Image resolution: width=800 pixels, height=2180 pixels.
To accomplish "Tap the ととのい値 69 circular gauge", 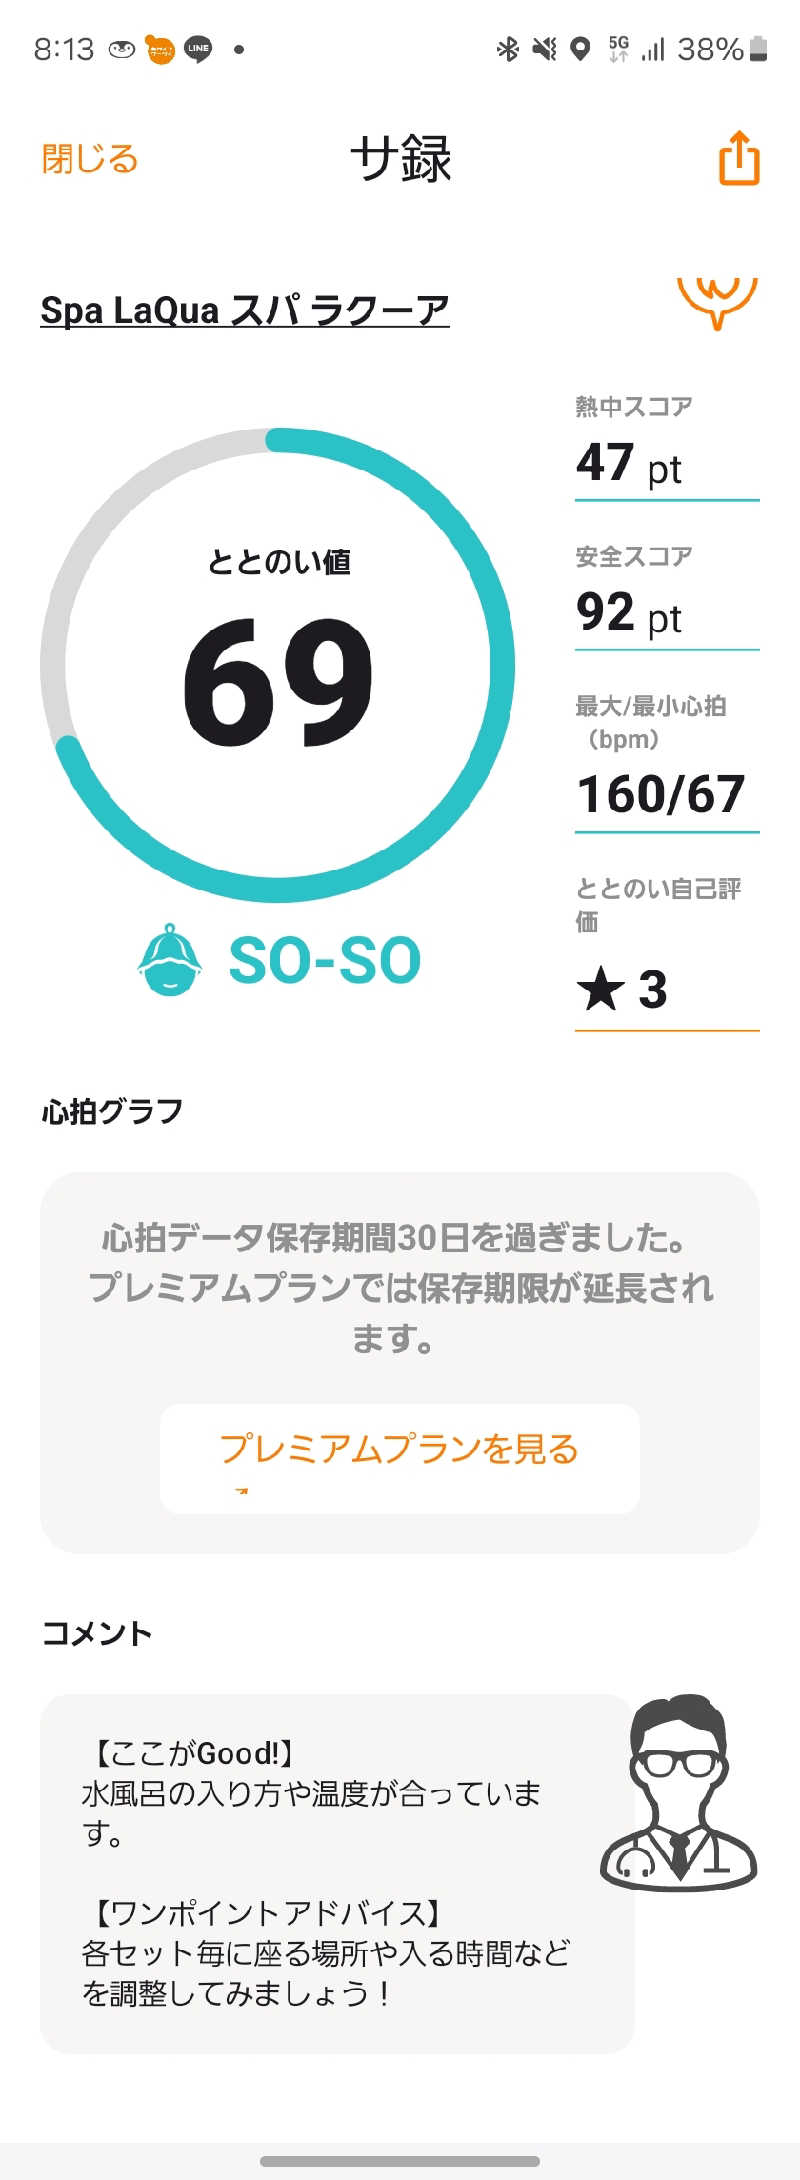I will point(278,665).
